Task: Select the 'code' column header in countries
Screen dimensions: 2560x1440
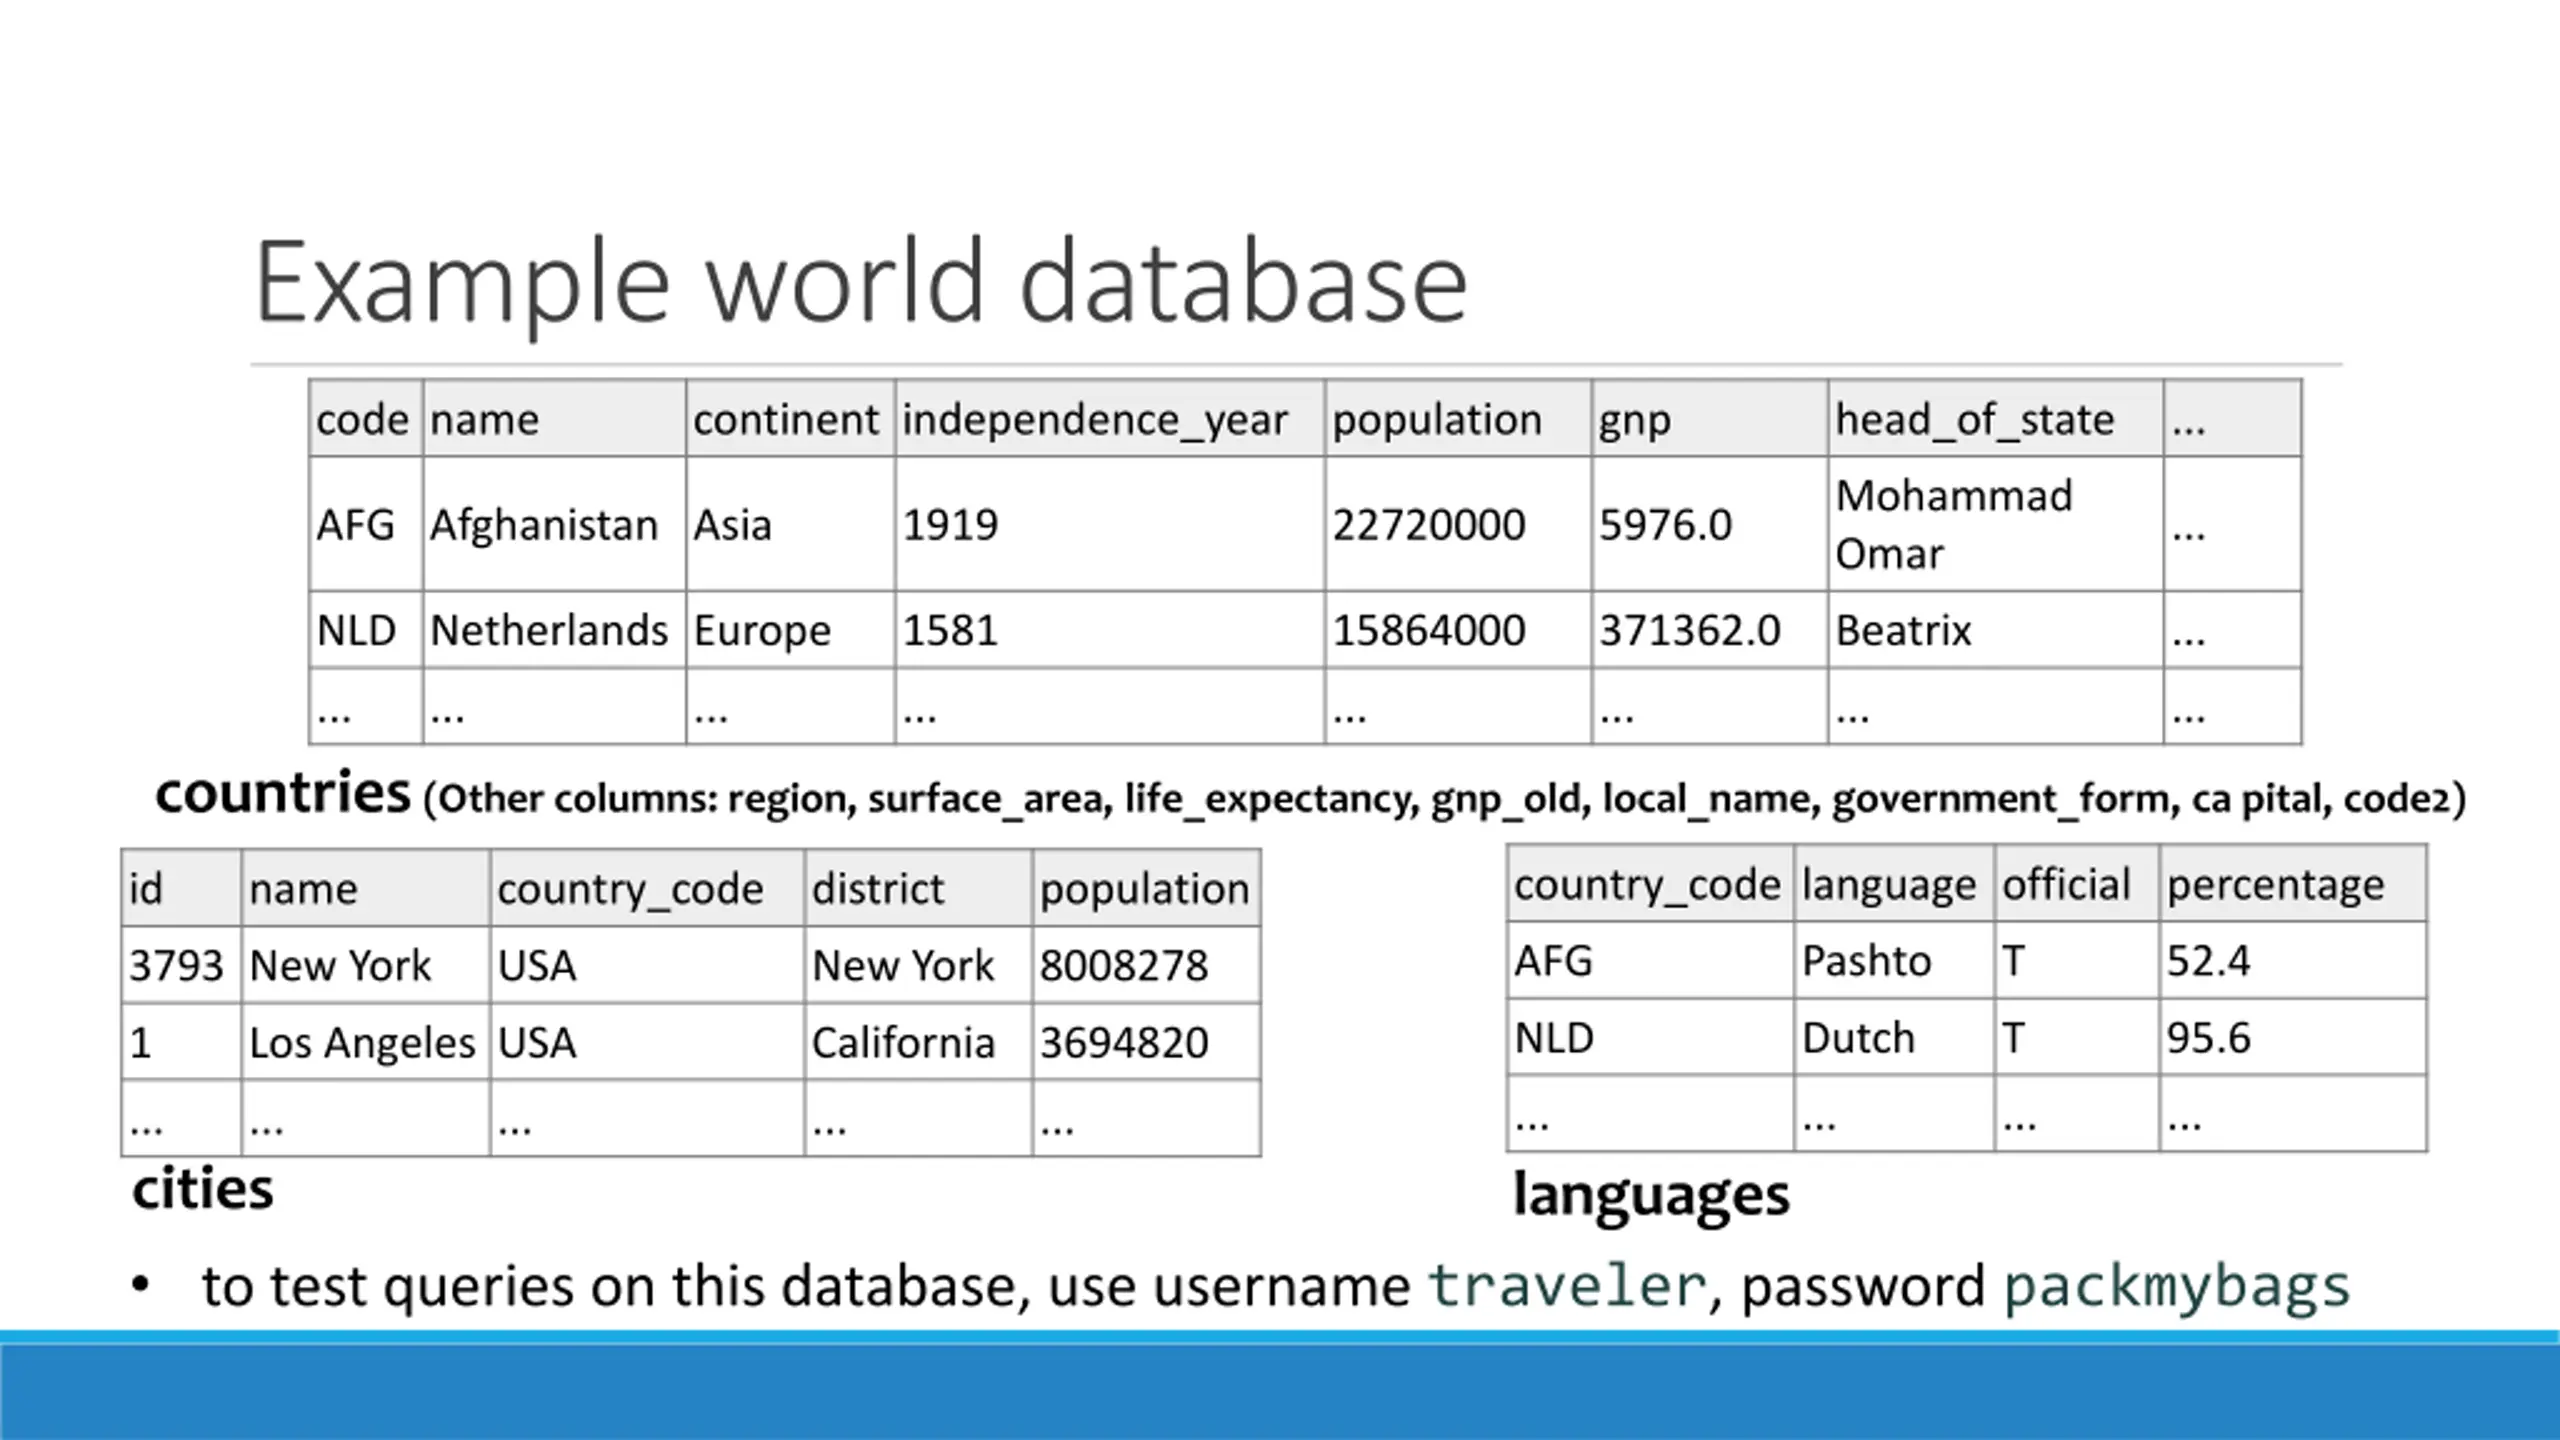Action: coord(366,418)
